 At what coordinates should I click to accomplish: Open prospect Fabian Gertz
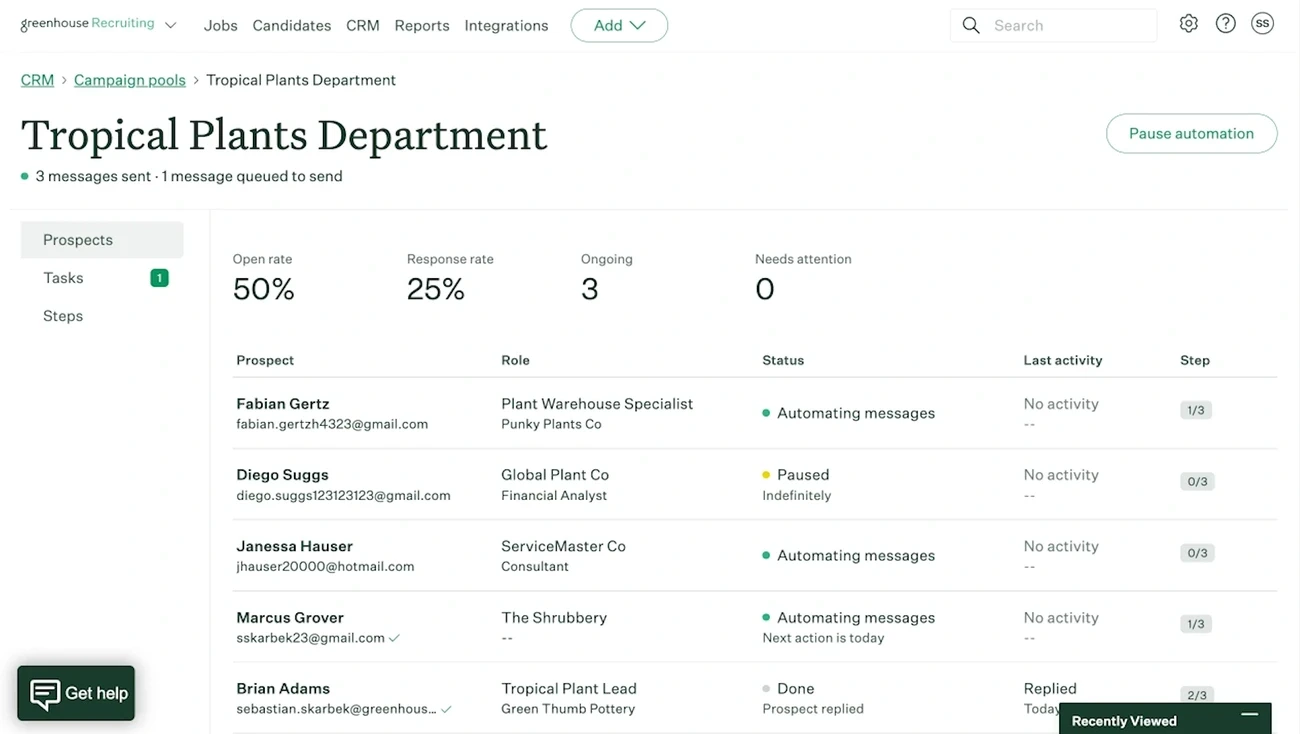click(x=283, y=404)
